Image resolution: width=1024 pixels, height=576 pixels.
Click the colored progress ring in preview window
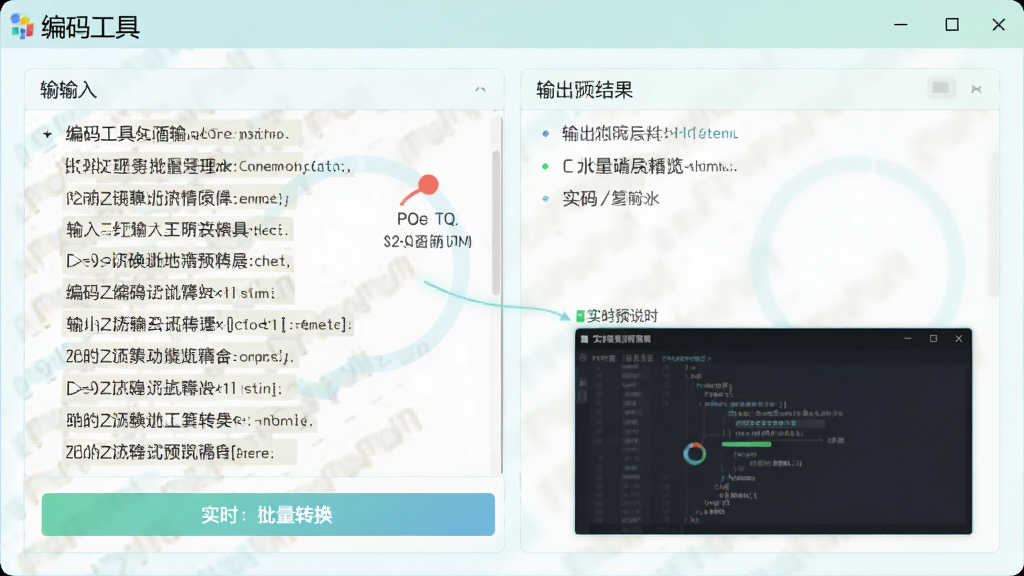tap(694, 453)
